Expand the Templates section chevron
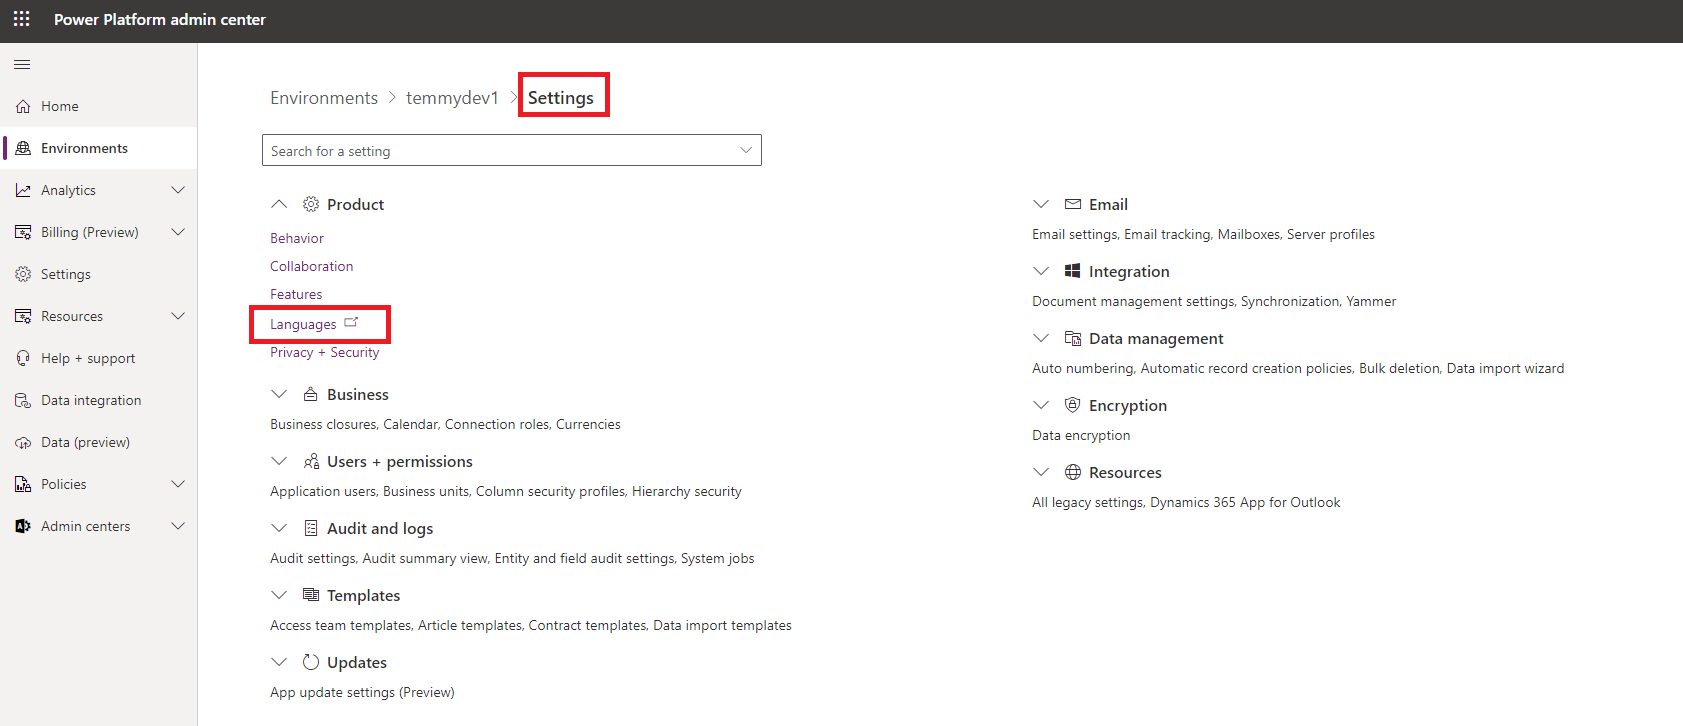 click(279, 595)
